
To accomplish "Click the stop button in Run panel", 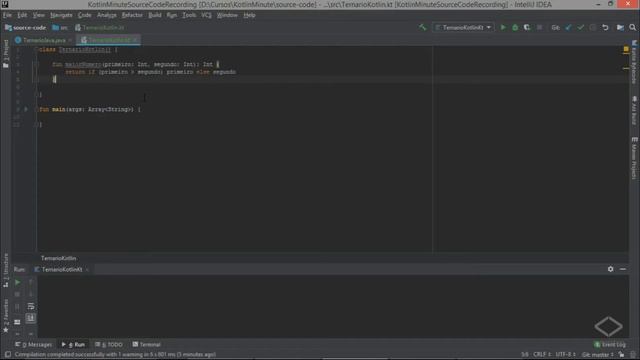I will [x=17, y=294].
